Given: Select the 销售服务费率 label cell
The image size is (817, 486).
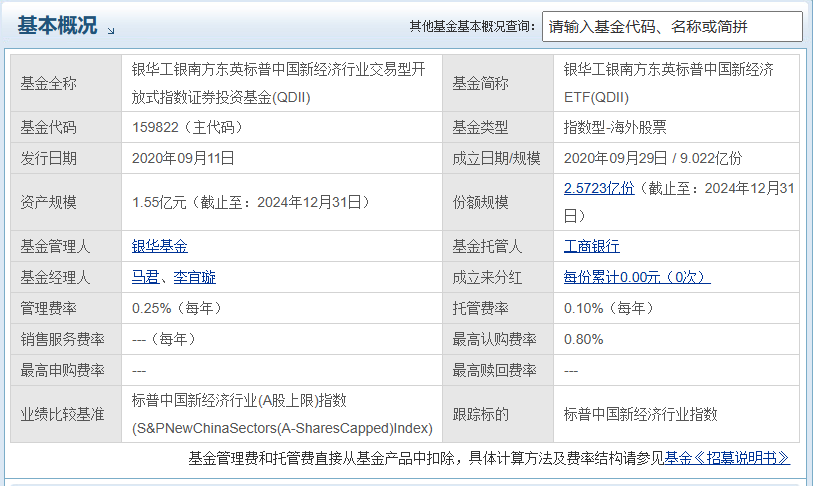Looking at the screenshot, I should pyautogui.click(x=66, y=340).
